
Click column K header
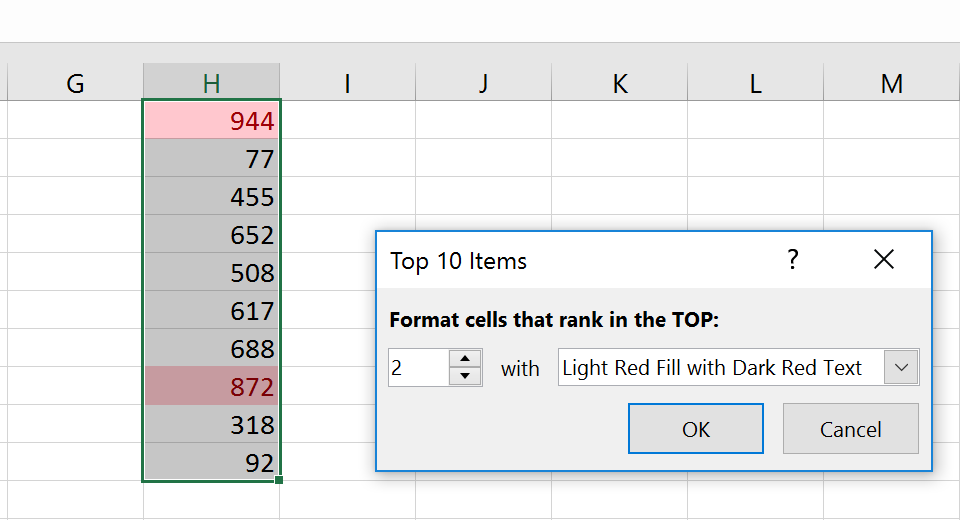(x=619, y=84)
